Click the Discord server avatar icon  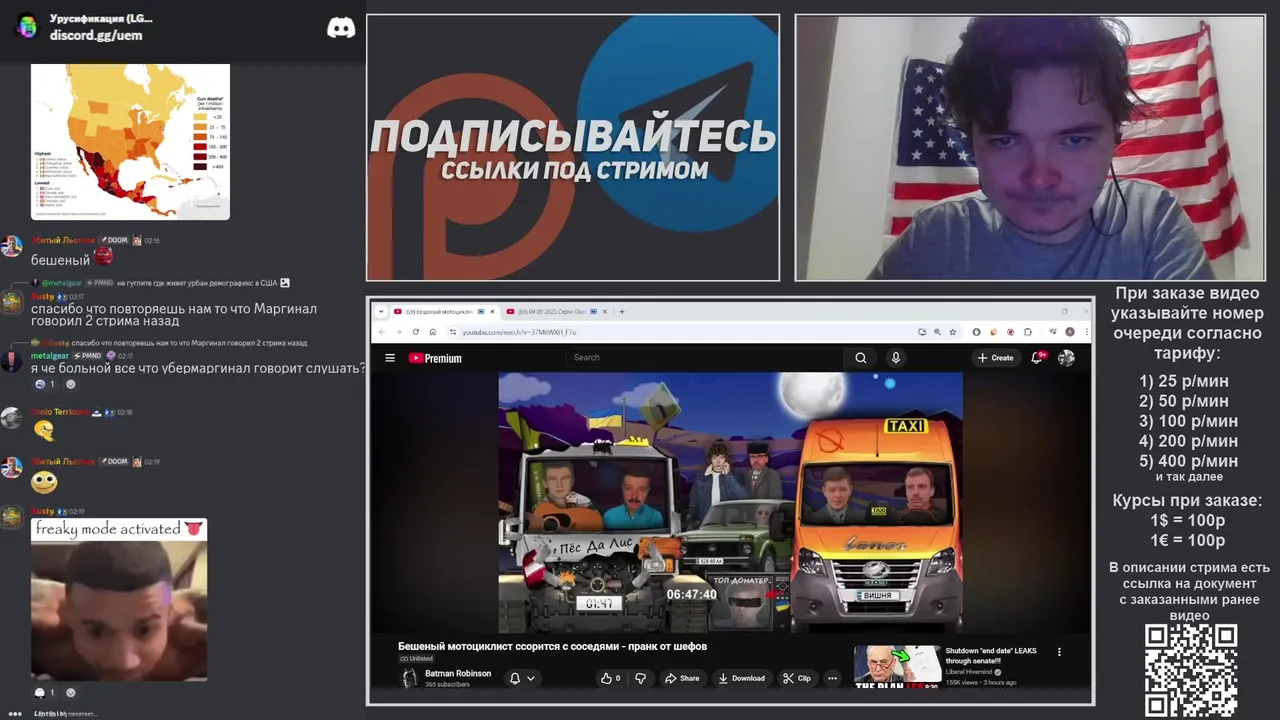point(27,27)
